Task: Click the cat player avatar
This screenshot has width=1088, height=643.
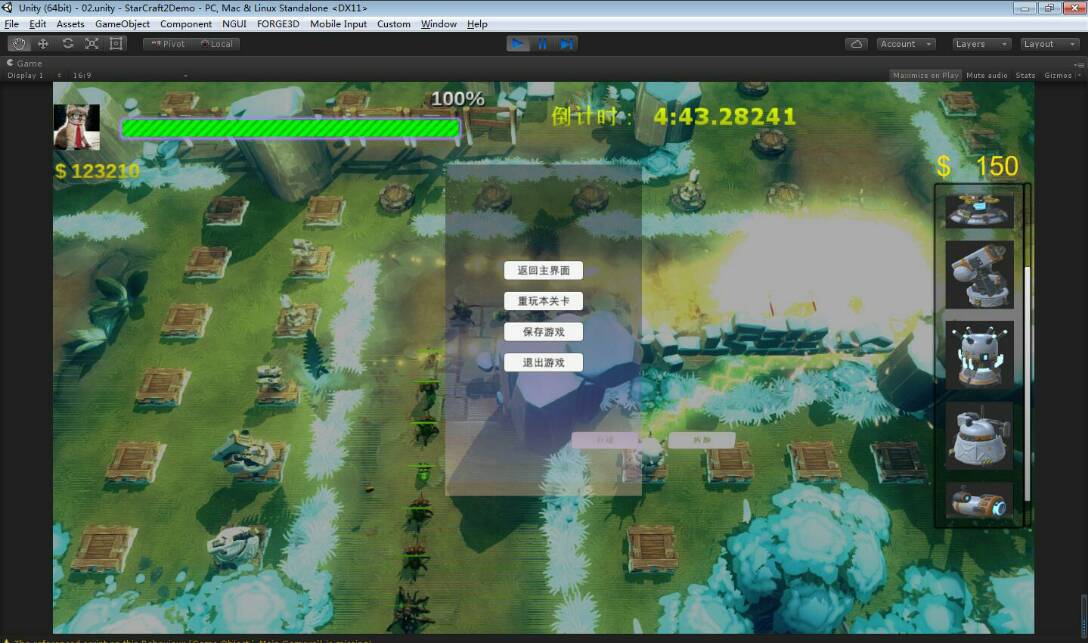Action: (76, 127)
